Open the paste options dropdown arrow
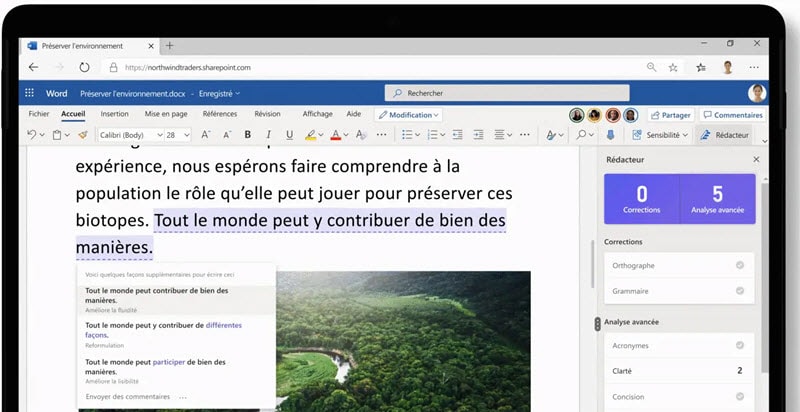800x412 pixels. coord(67,135)
